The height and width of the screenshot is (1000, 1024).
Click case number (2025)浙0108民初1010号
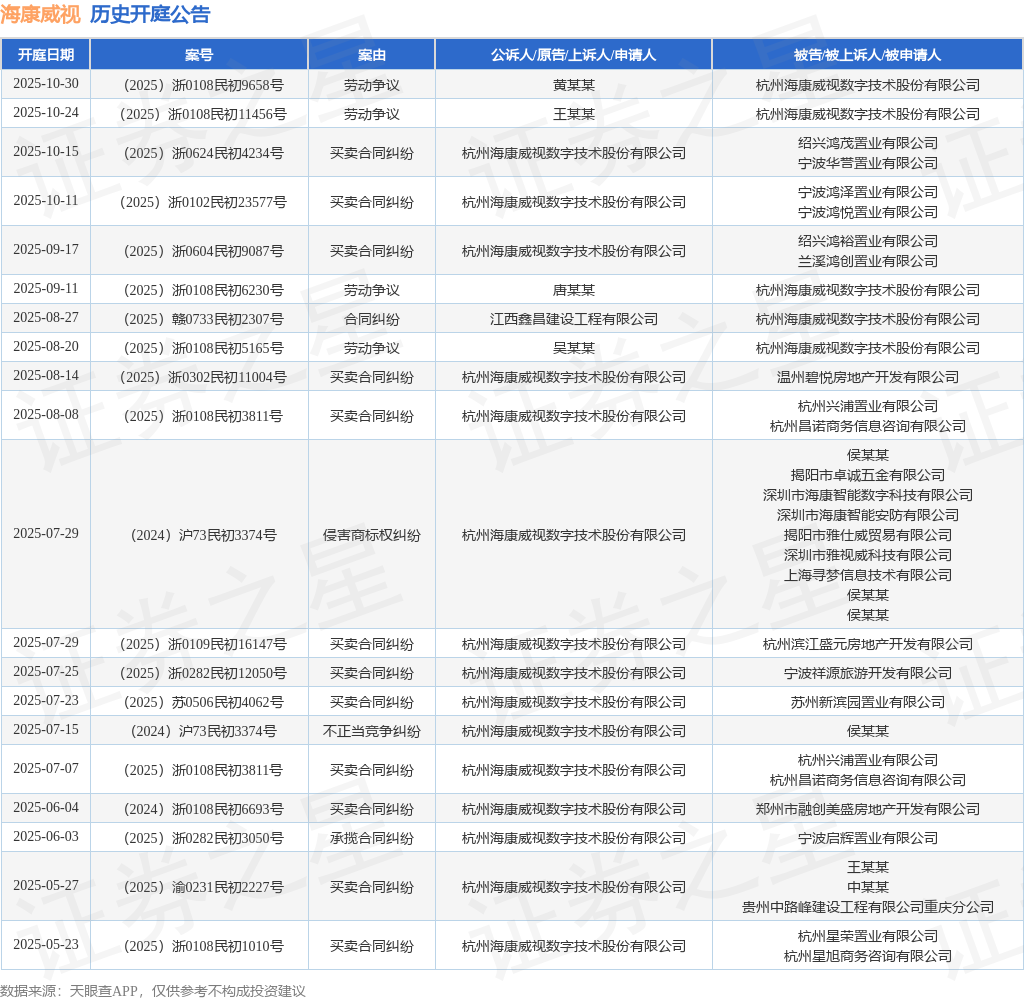(203, 946)
